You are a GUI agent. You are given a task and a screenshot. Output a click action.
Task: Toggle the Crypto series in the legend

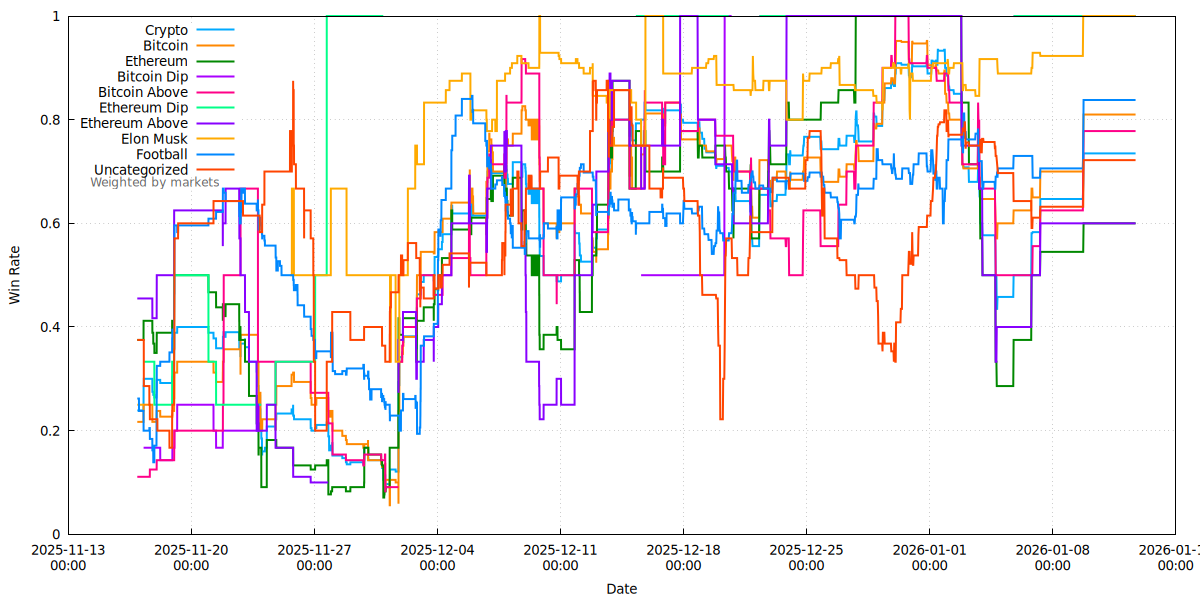click(x=165, y=29)
